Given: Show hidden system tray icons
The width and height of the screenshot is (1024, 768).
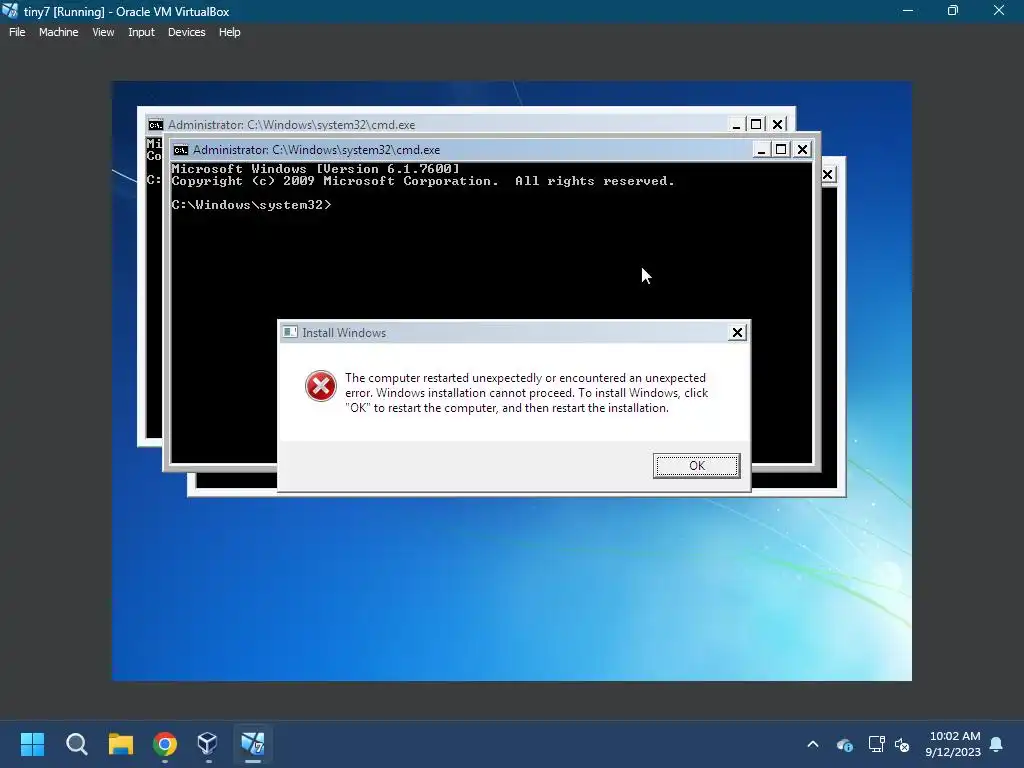Looking at the screenshot, I should [813, 744].
